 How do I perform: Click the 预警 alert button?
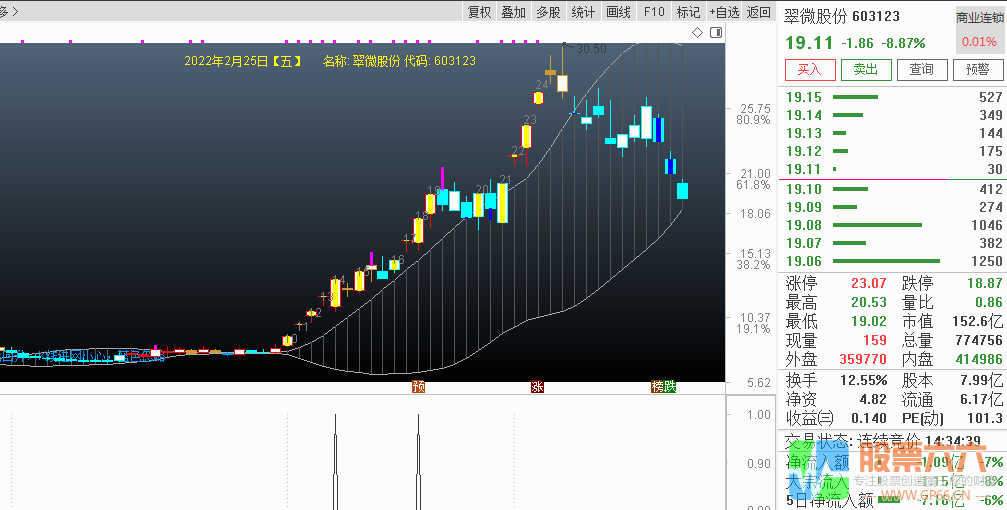click(977, 69)
